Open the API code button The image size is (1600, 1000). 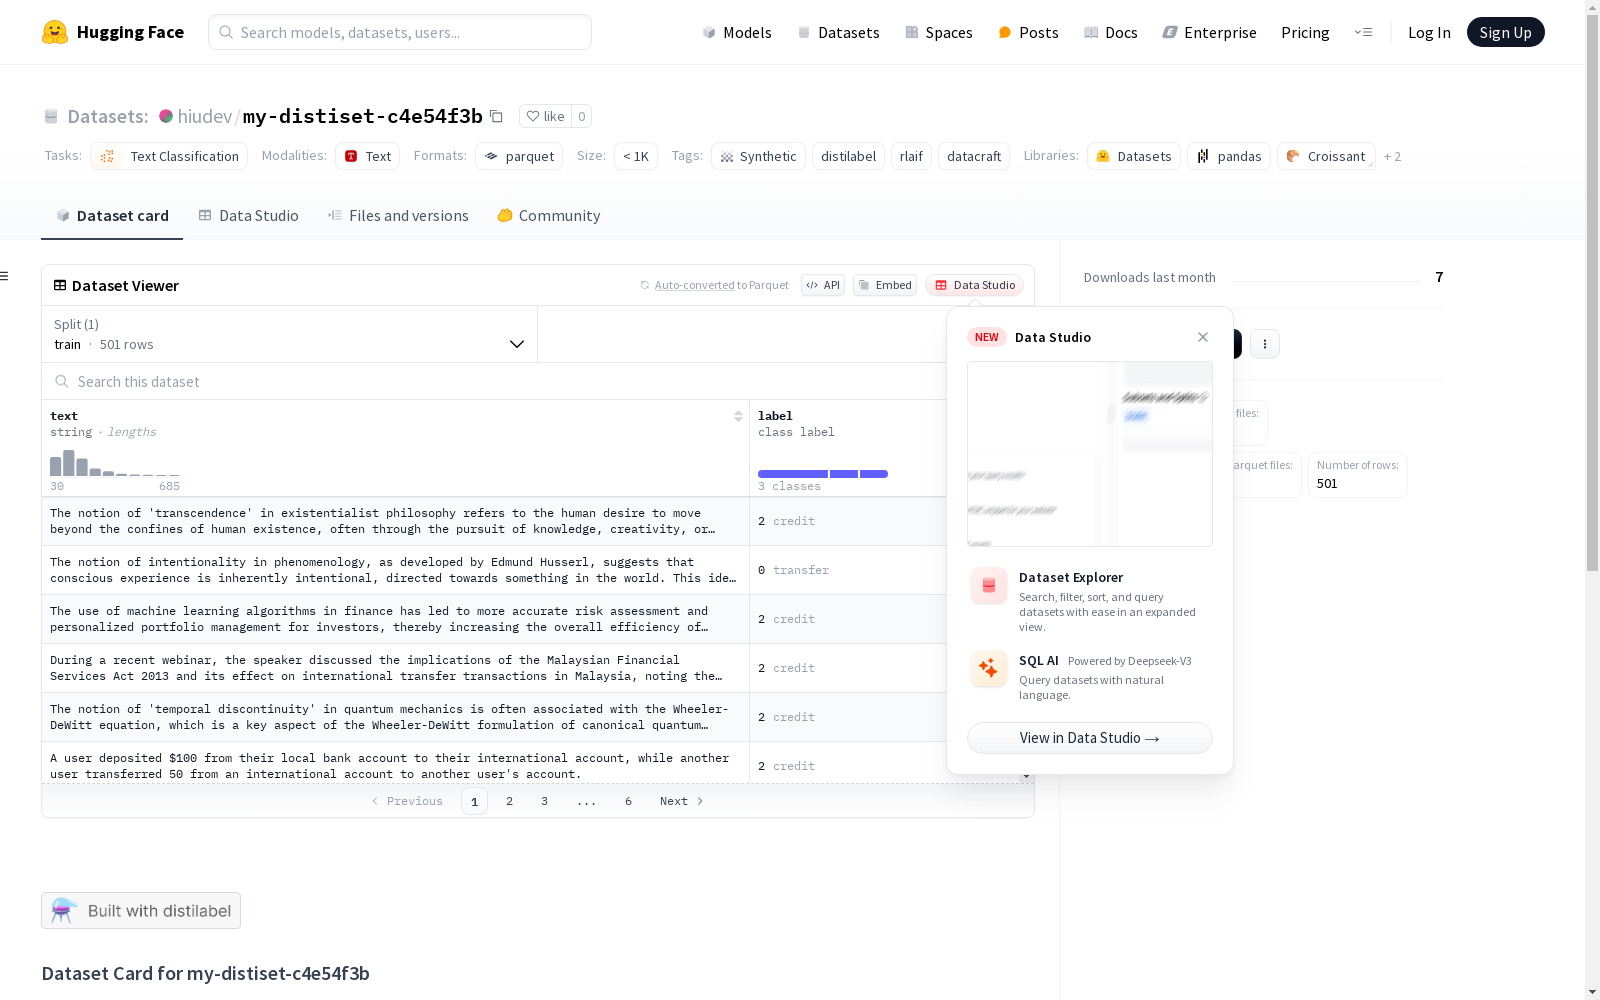point(823,285)
